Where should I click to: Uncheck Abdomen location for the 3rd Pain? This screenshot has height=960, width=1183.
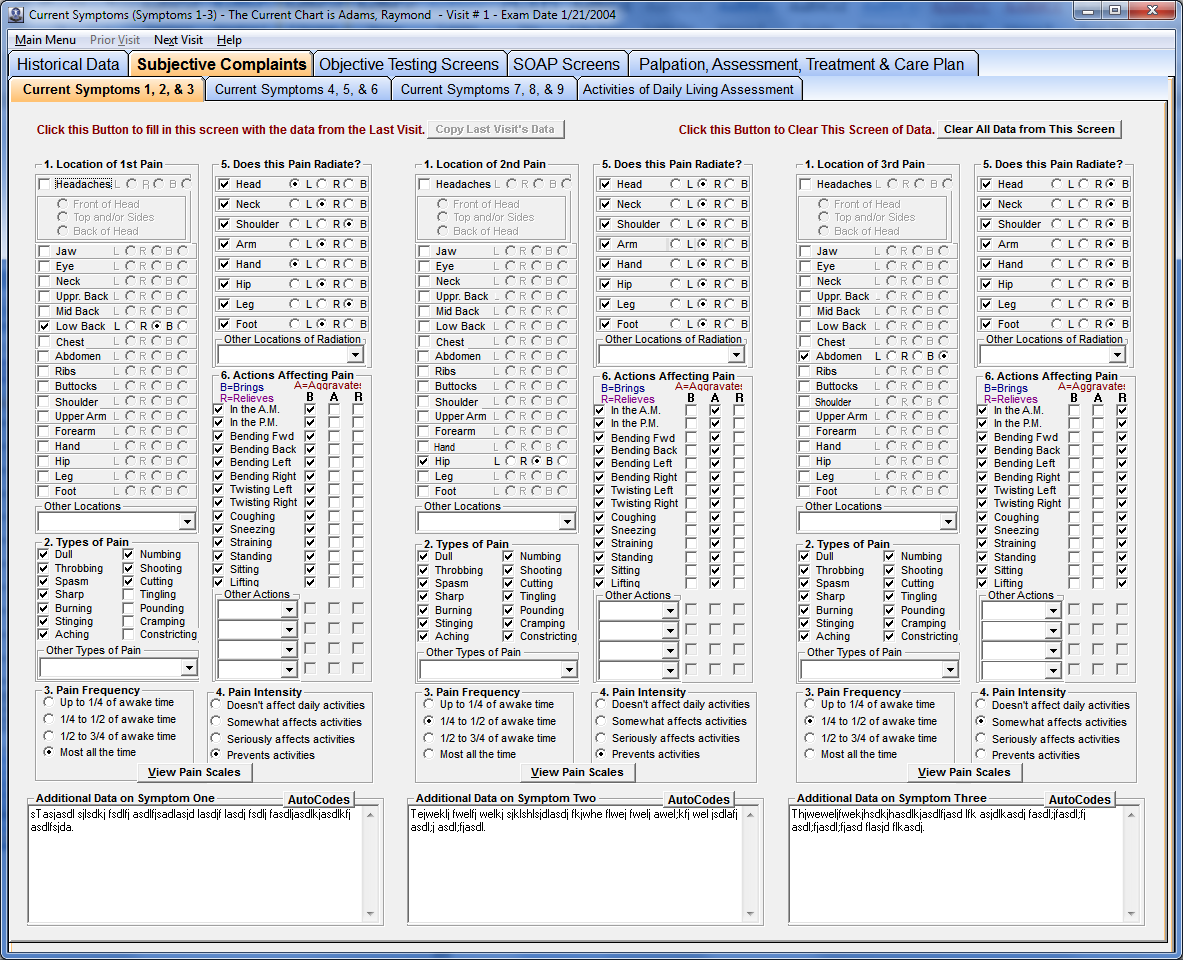point(803,356)
